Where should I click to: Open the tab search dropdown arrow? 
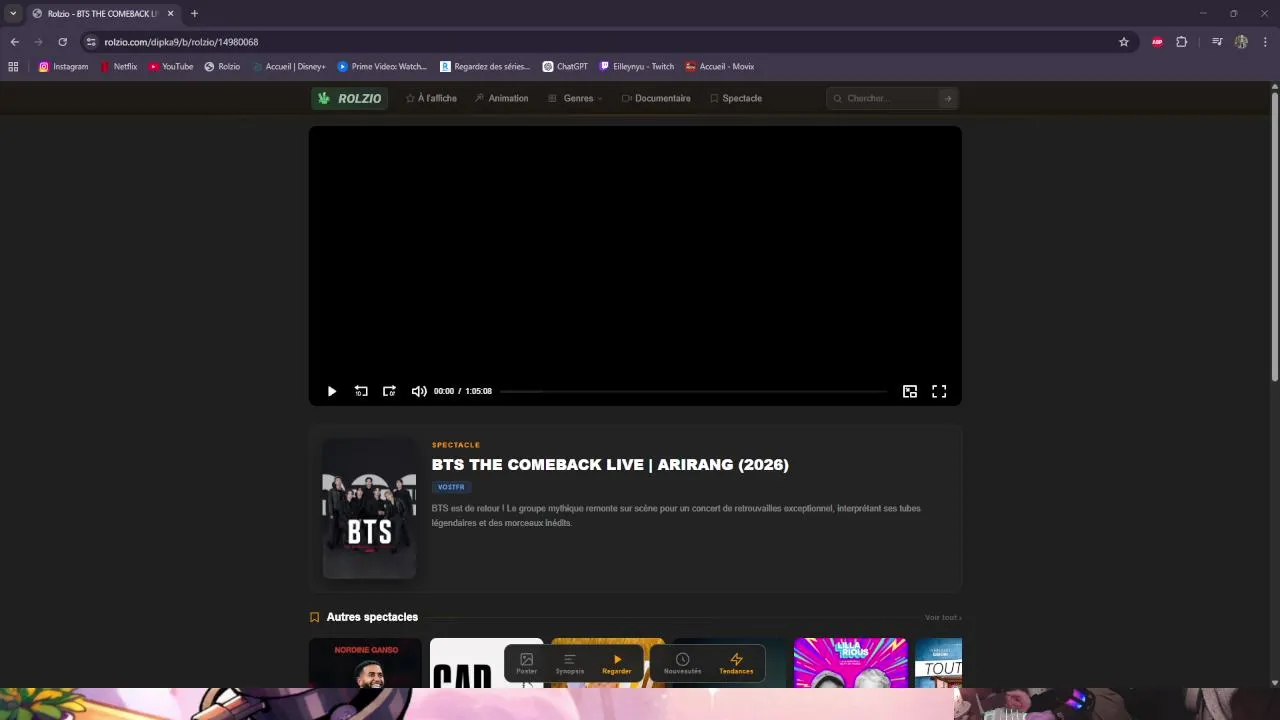point(13,13)
